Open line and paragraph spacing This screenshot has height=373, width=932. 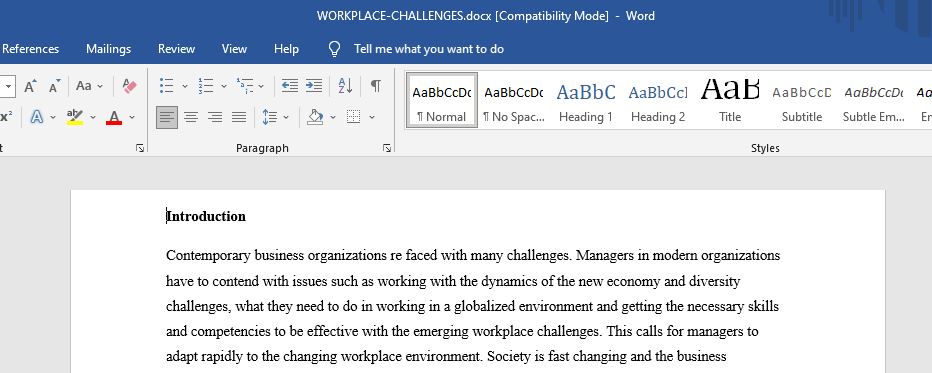tap(270, 117)
